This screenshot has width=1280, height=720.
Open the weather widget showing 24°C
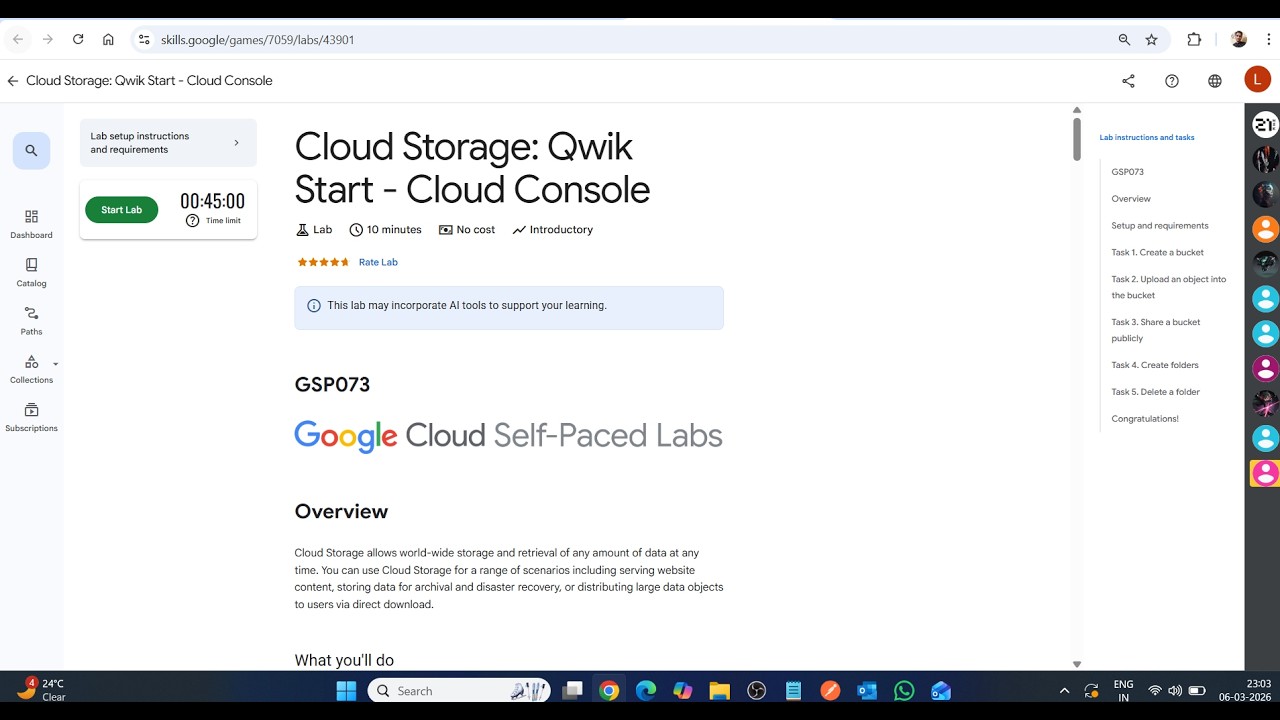click(42, 690)
